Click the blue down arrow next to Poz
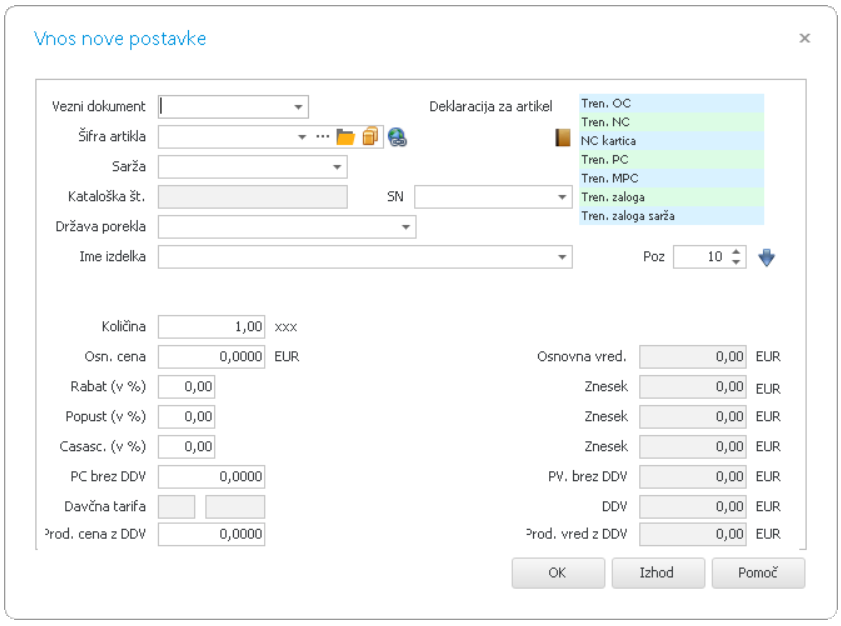 pyautogui.click(x=766, y=257)
